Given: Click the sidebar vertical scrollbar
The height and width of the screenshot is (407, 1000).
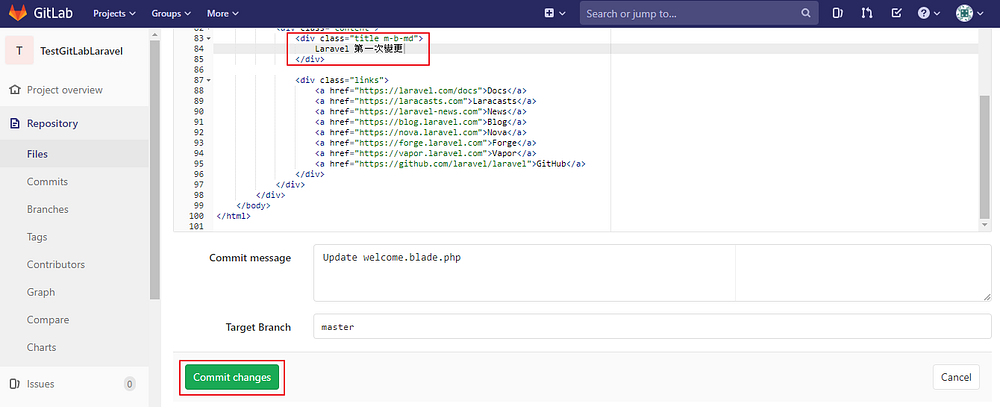Looking at the screenshot, I should pos(154,172).
